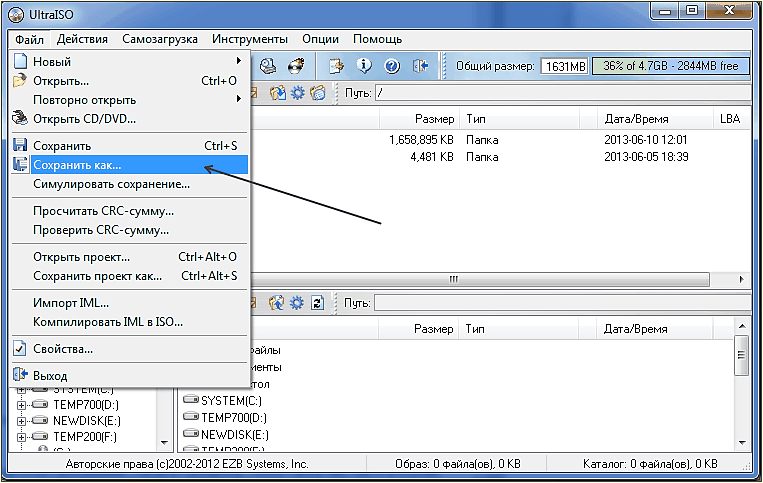Open the Опции menu
This screenshot has height=483, width=763.
point(320,39)
